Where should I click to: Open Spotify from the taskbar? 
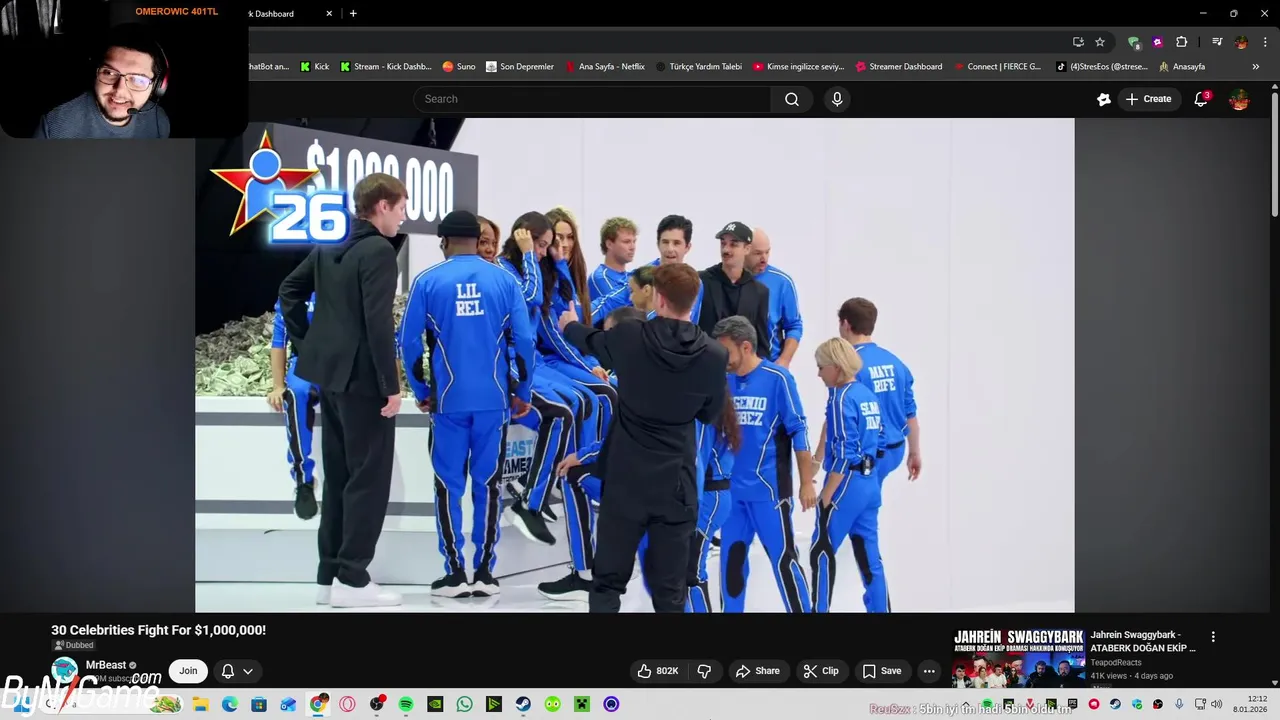tap(406, 704)
